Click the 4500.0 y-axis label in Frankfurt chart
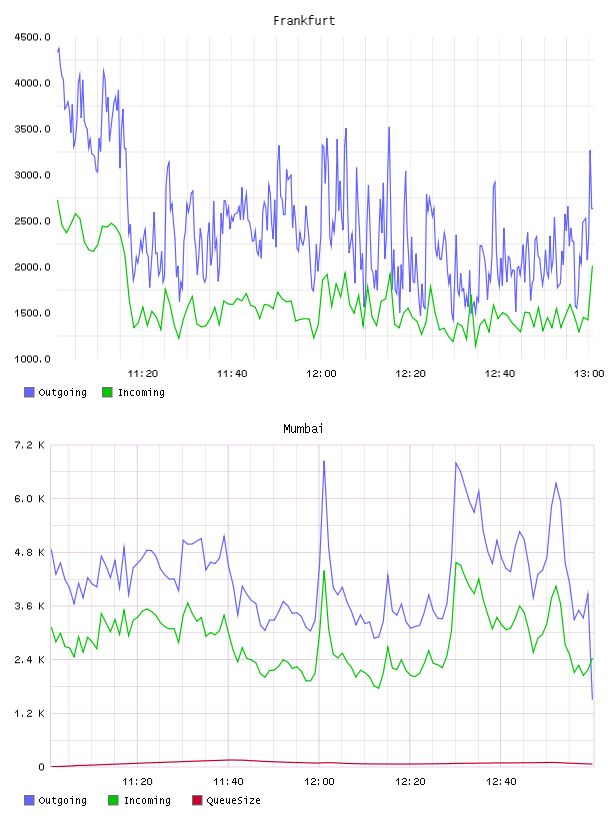 [32, 37]
